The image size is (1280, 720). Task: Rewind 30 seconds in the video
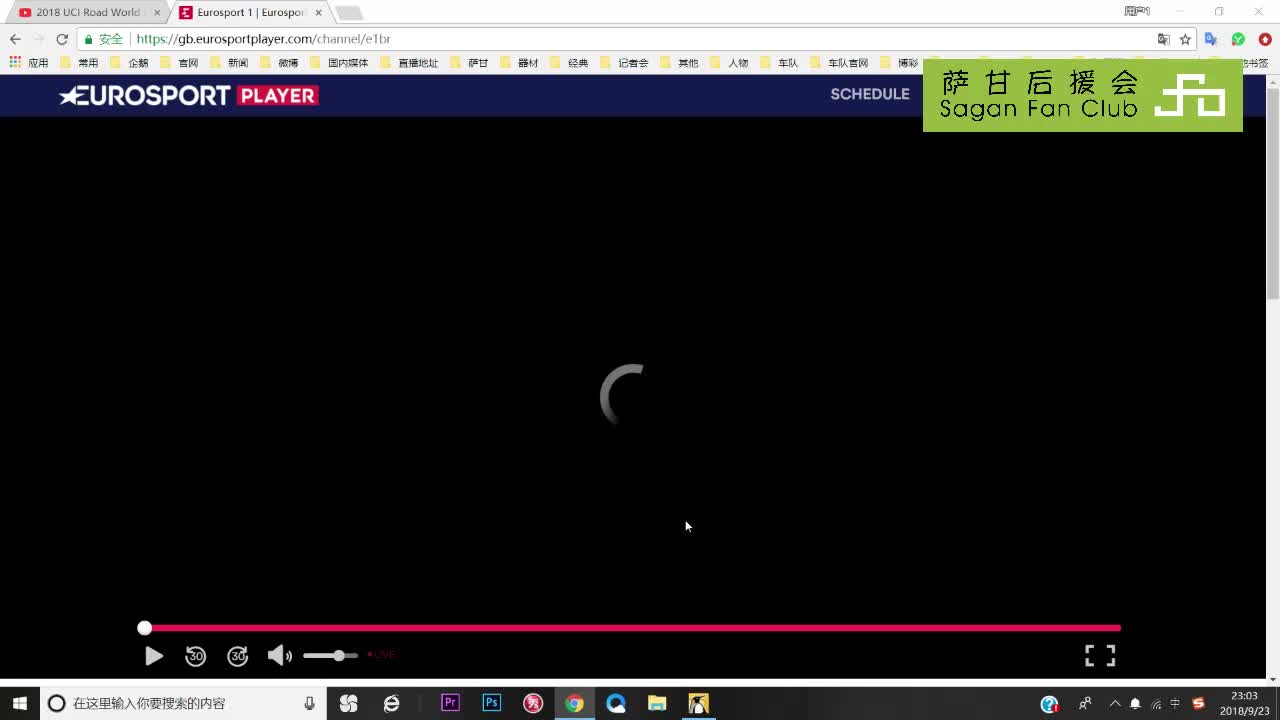(196, 656)
